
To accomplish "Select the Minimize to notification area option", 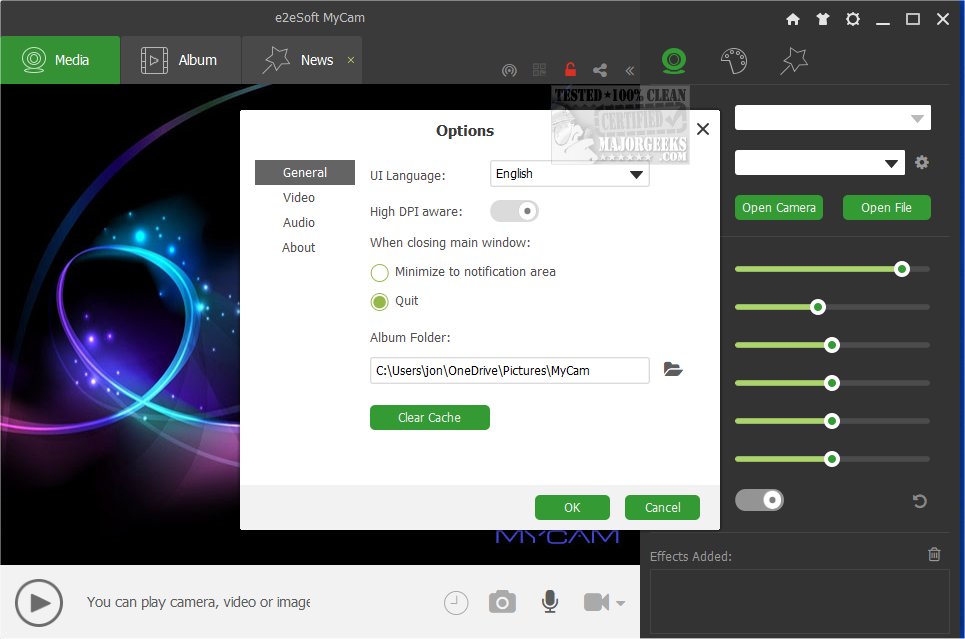I will point(380,271).
